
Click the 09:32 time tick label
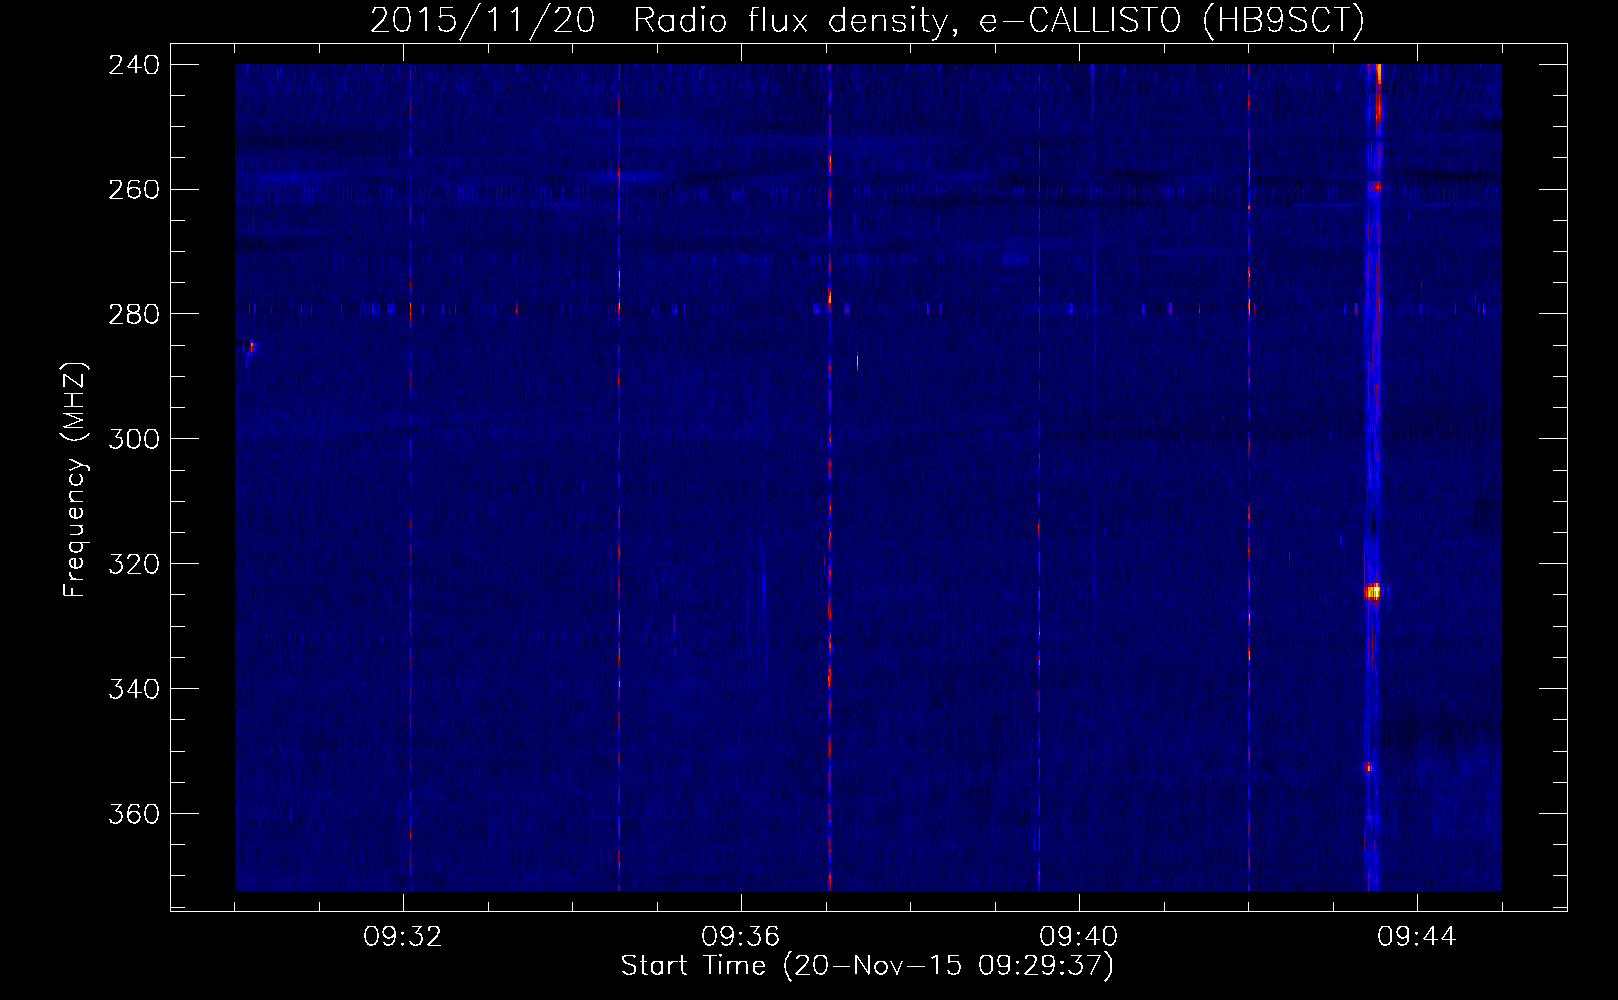point(403,937)
